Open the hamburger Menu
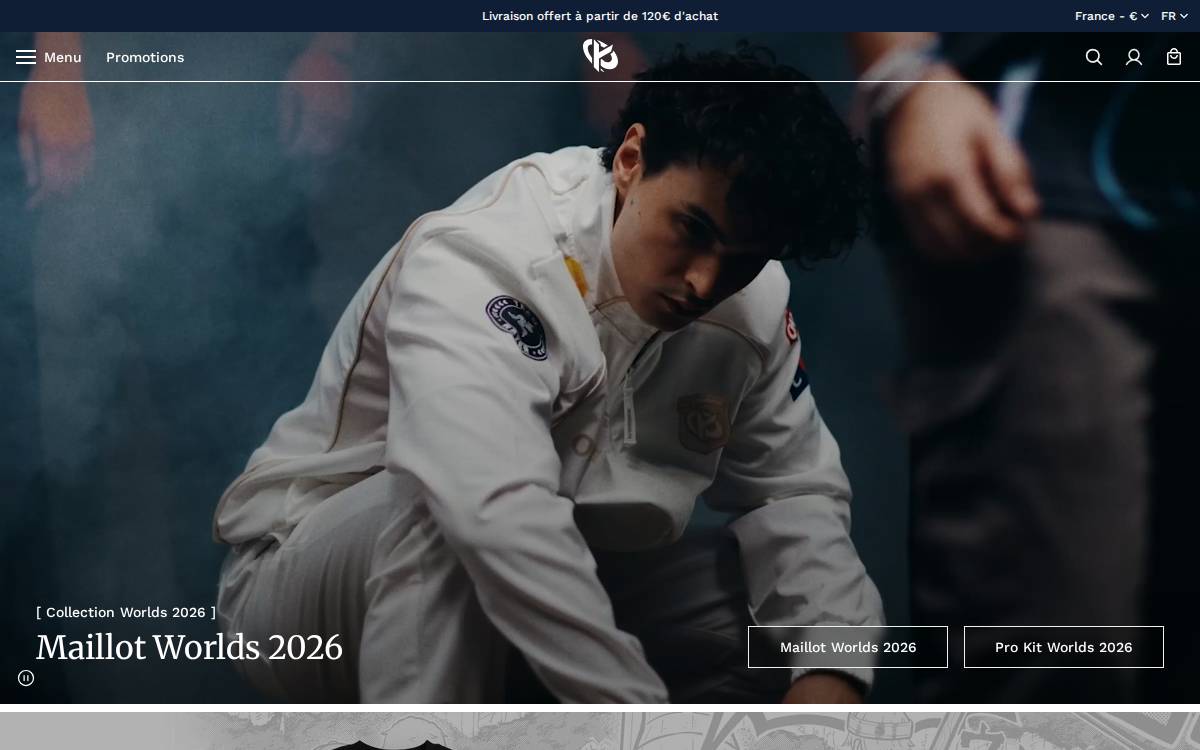Screen dimensions: 1200x750 click(x=48, y=57)
